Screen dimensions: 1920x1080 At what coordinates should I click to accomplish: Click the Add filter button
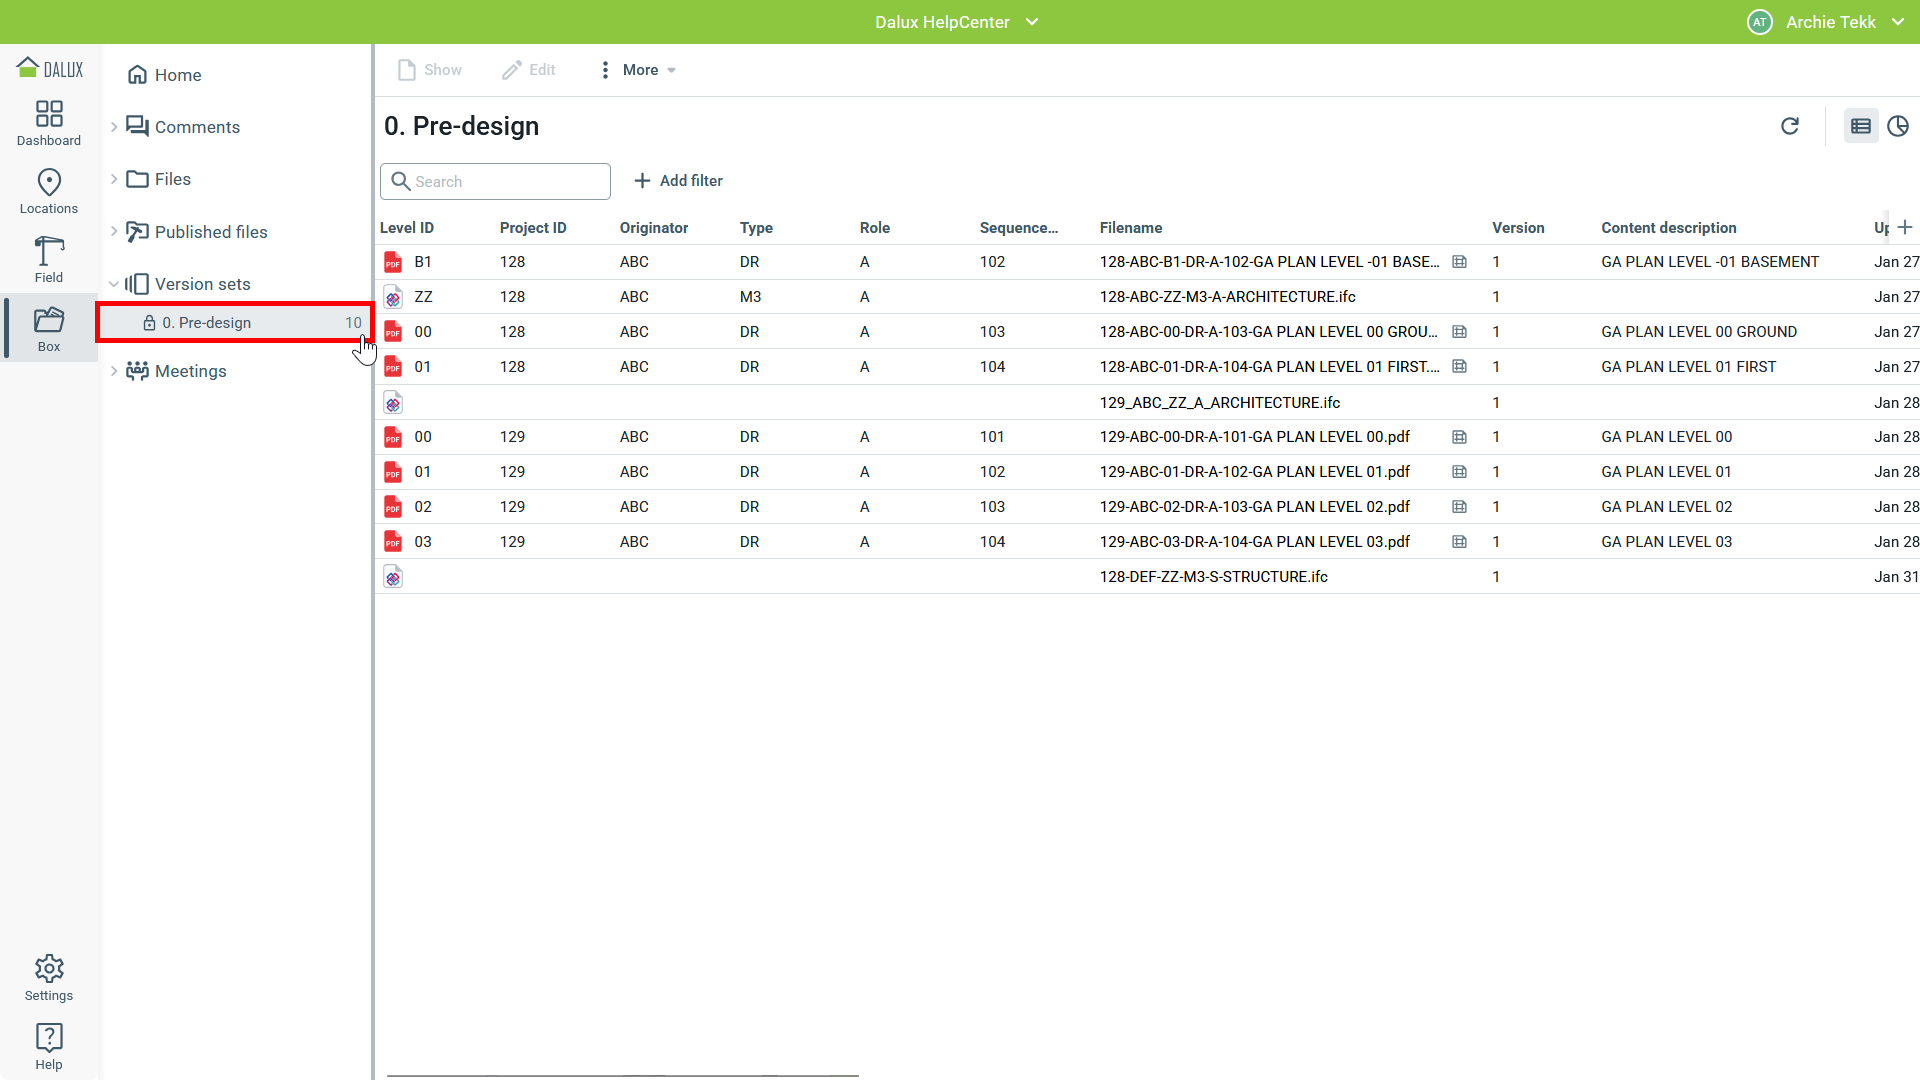point(678,181)
